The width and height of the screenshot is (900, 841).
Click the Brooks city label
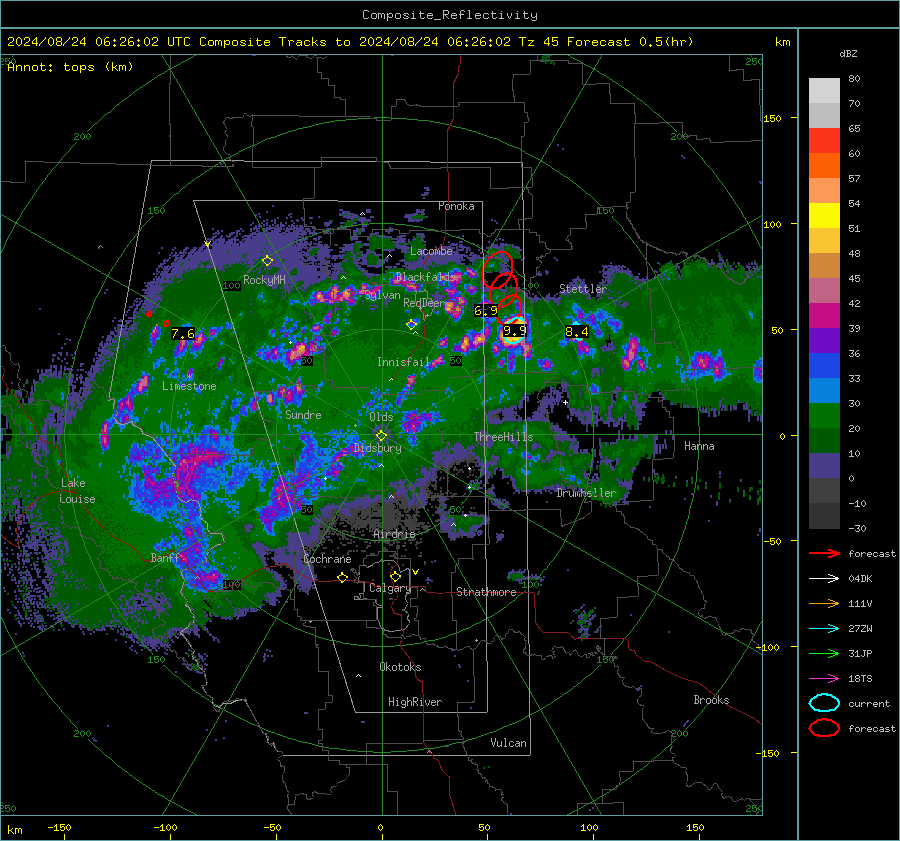(x=711, y=700)
